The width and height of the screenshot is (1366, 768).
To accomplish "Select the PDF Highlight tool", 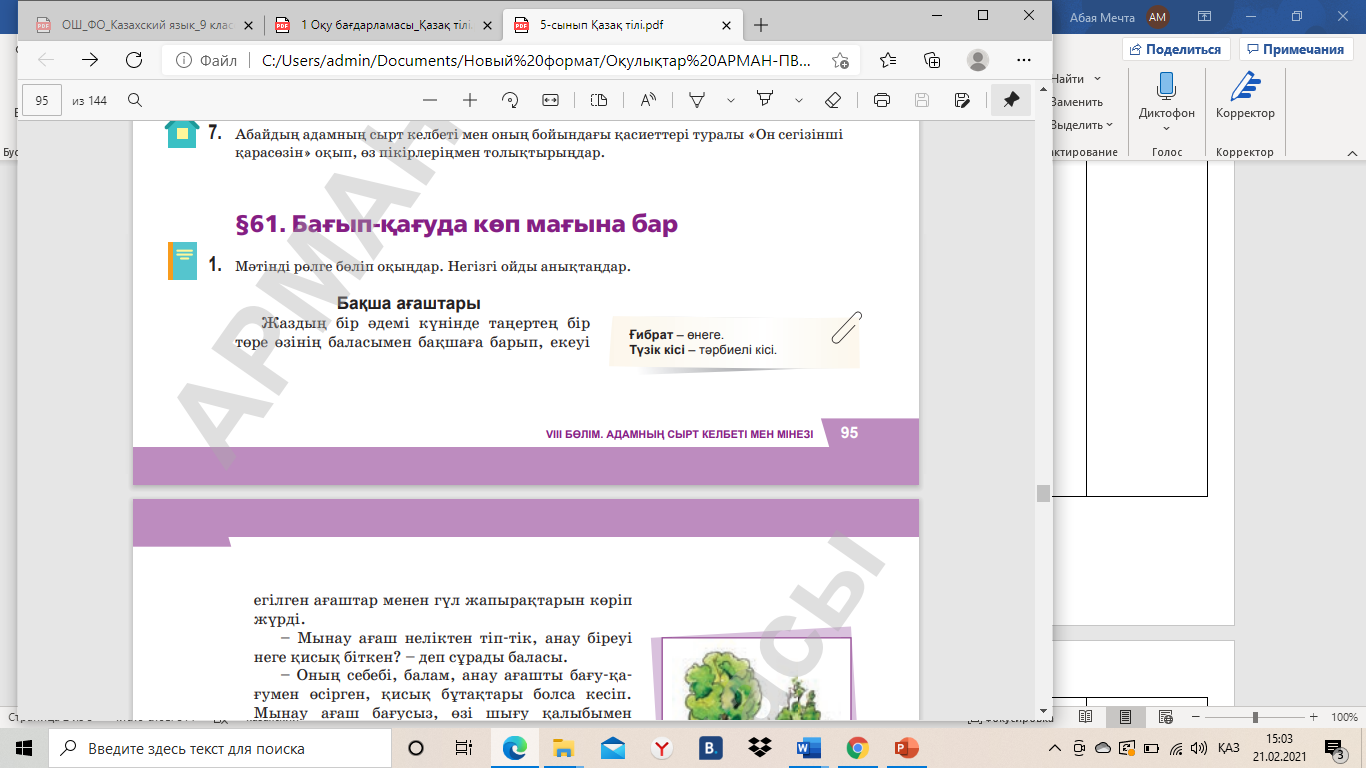I will click(x=765, y=100).
